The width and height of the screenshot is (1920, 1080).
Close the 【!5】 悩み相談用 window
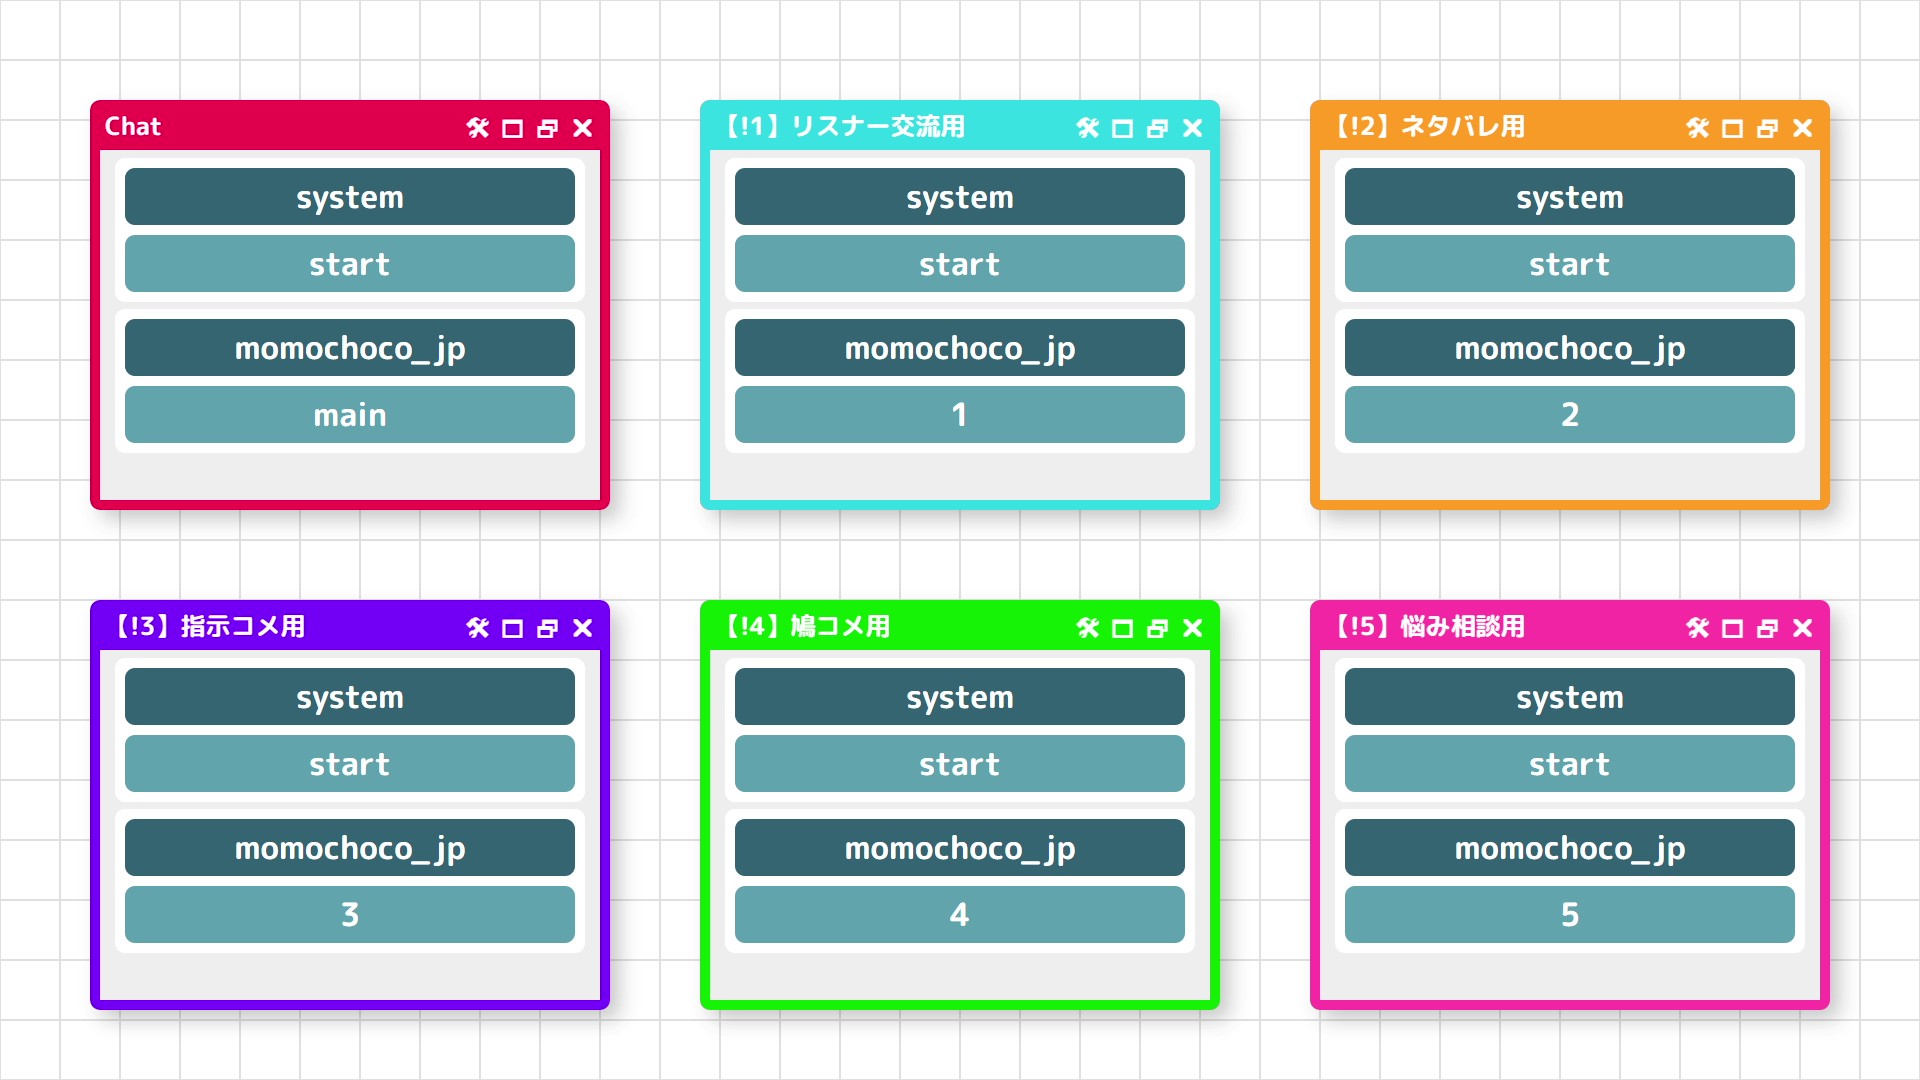click(1803, 628)
